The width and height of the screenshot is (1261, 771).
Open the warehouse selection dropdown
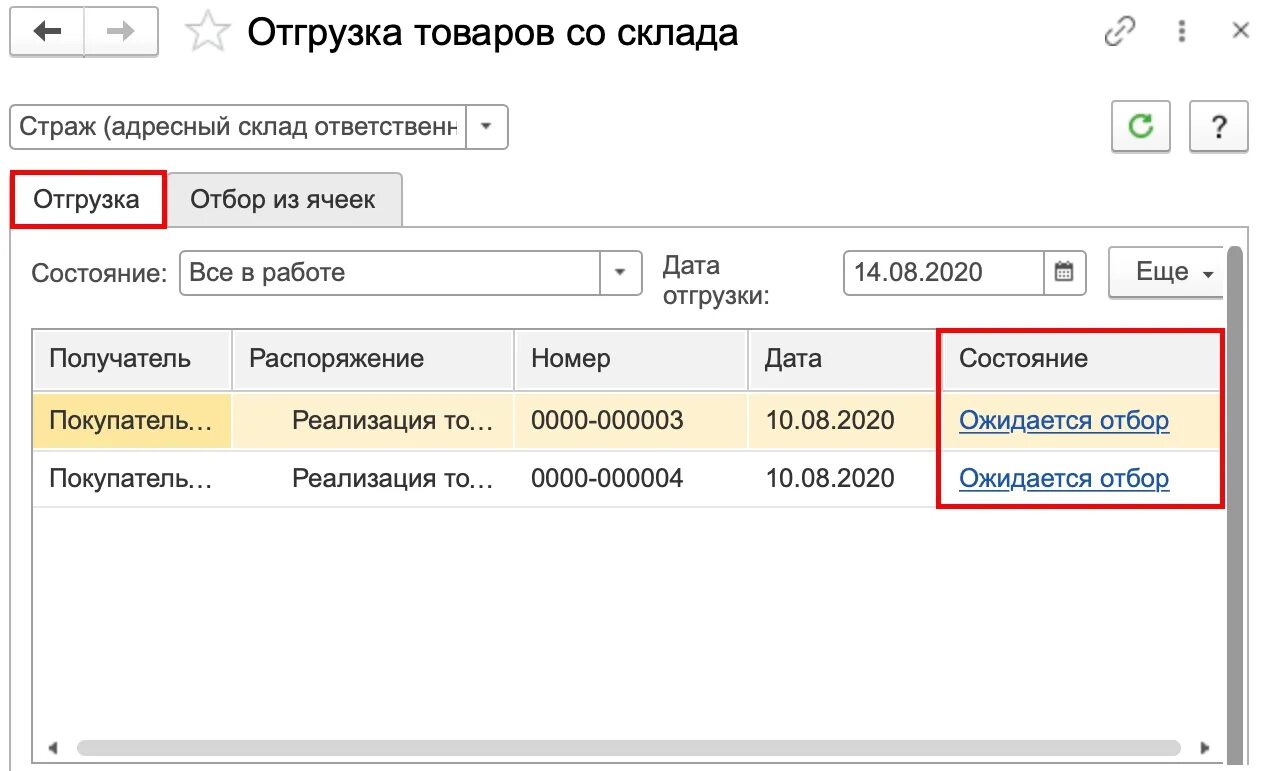(x=487, y=126)
